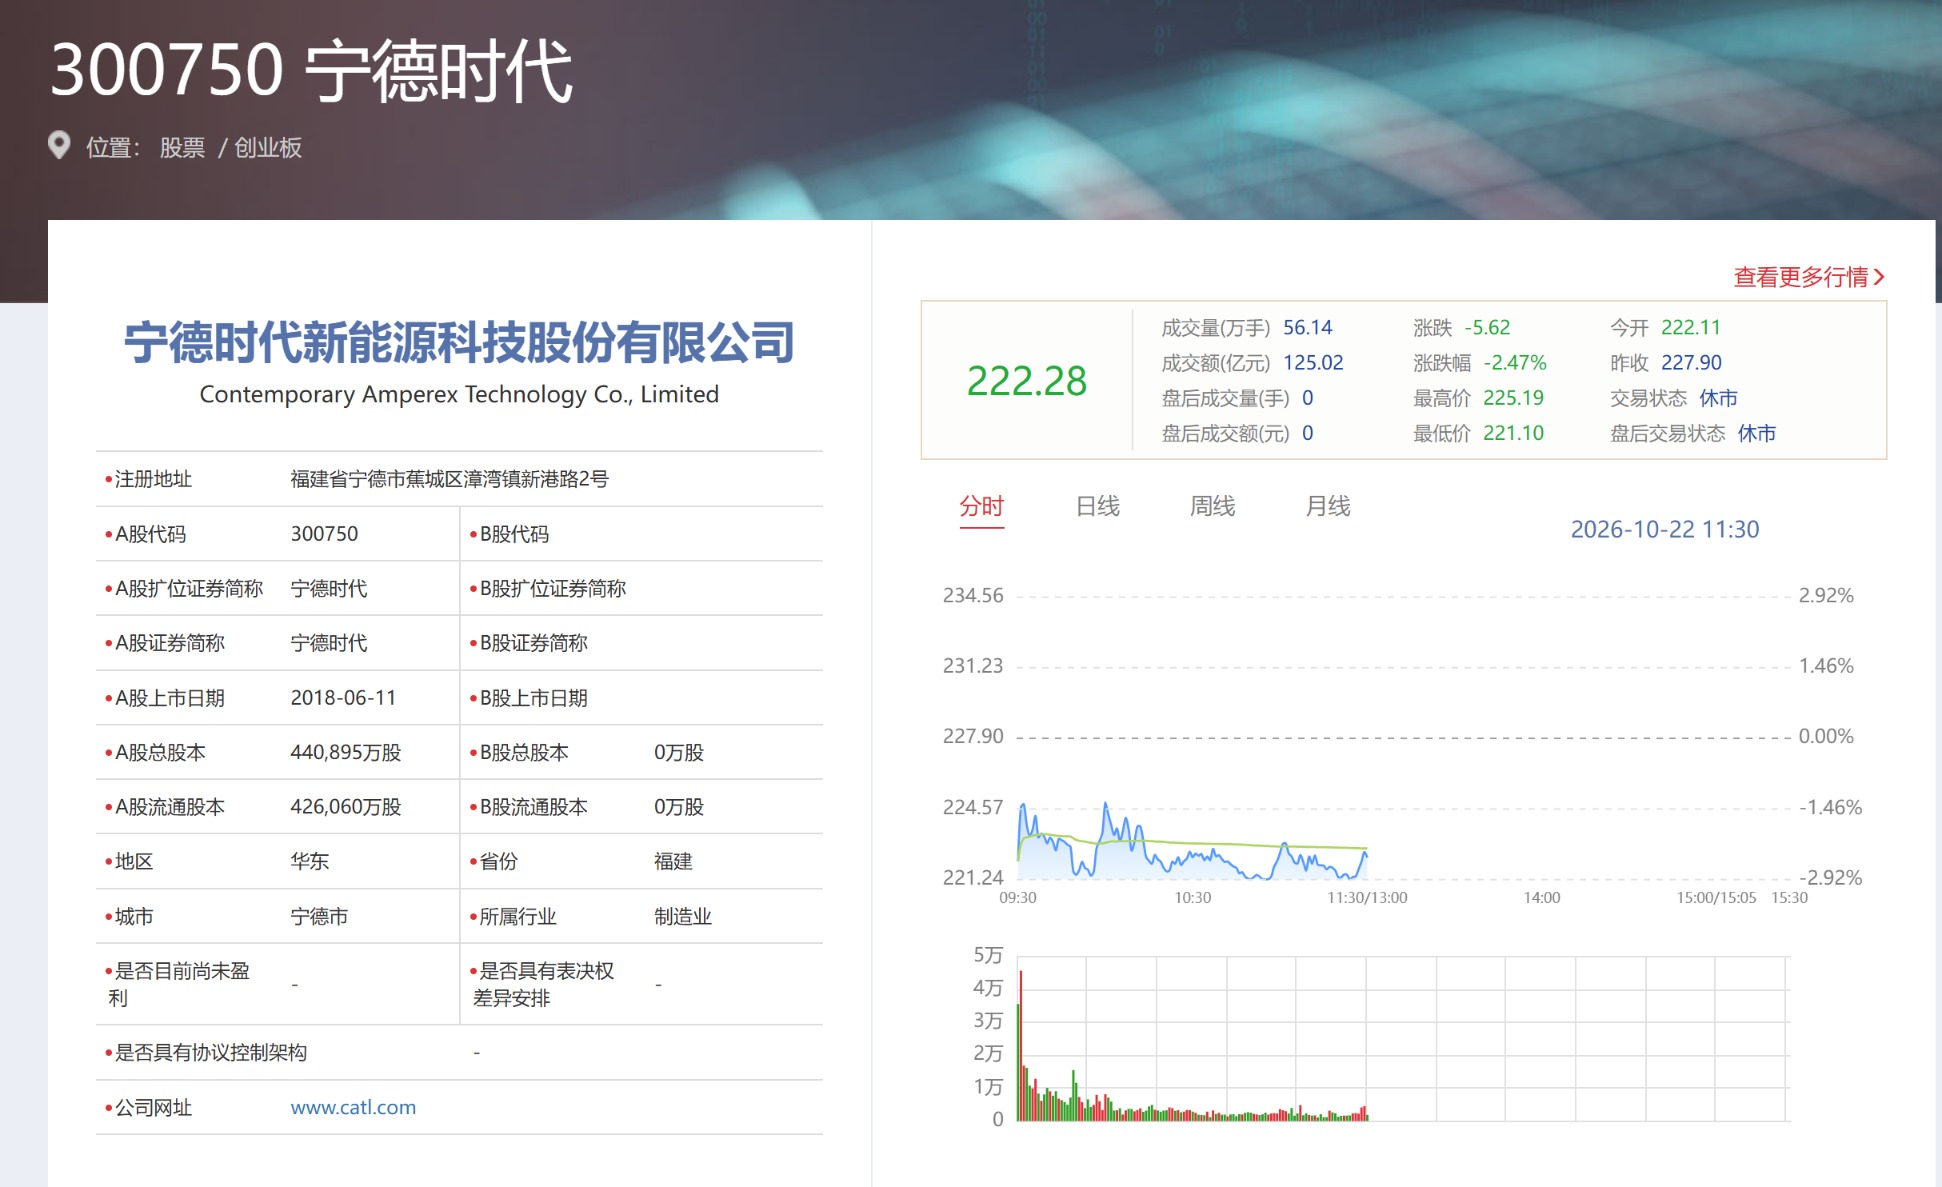Click the A股代码 value 300750

coord(324,534)
